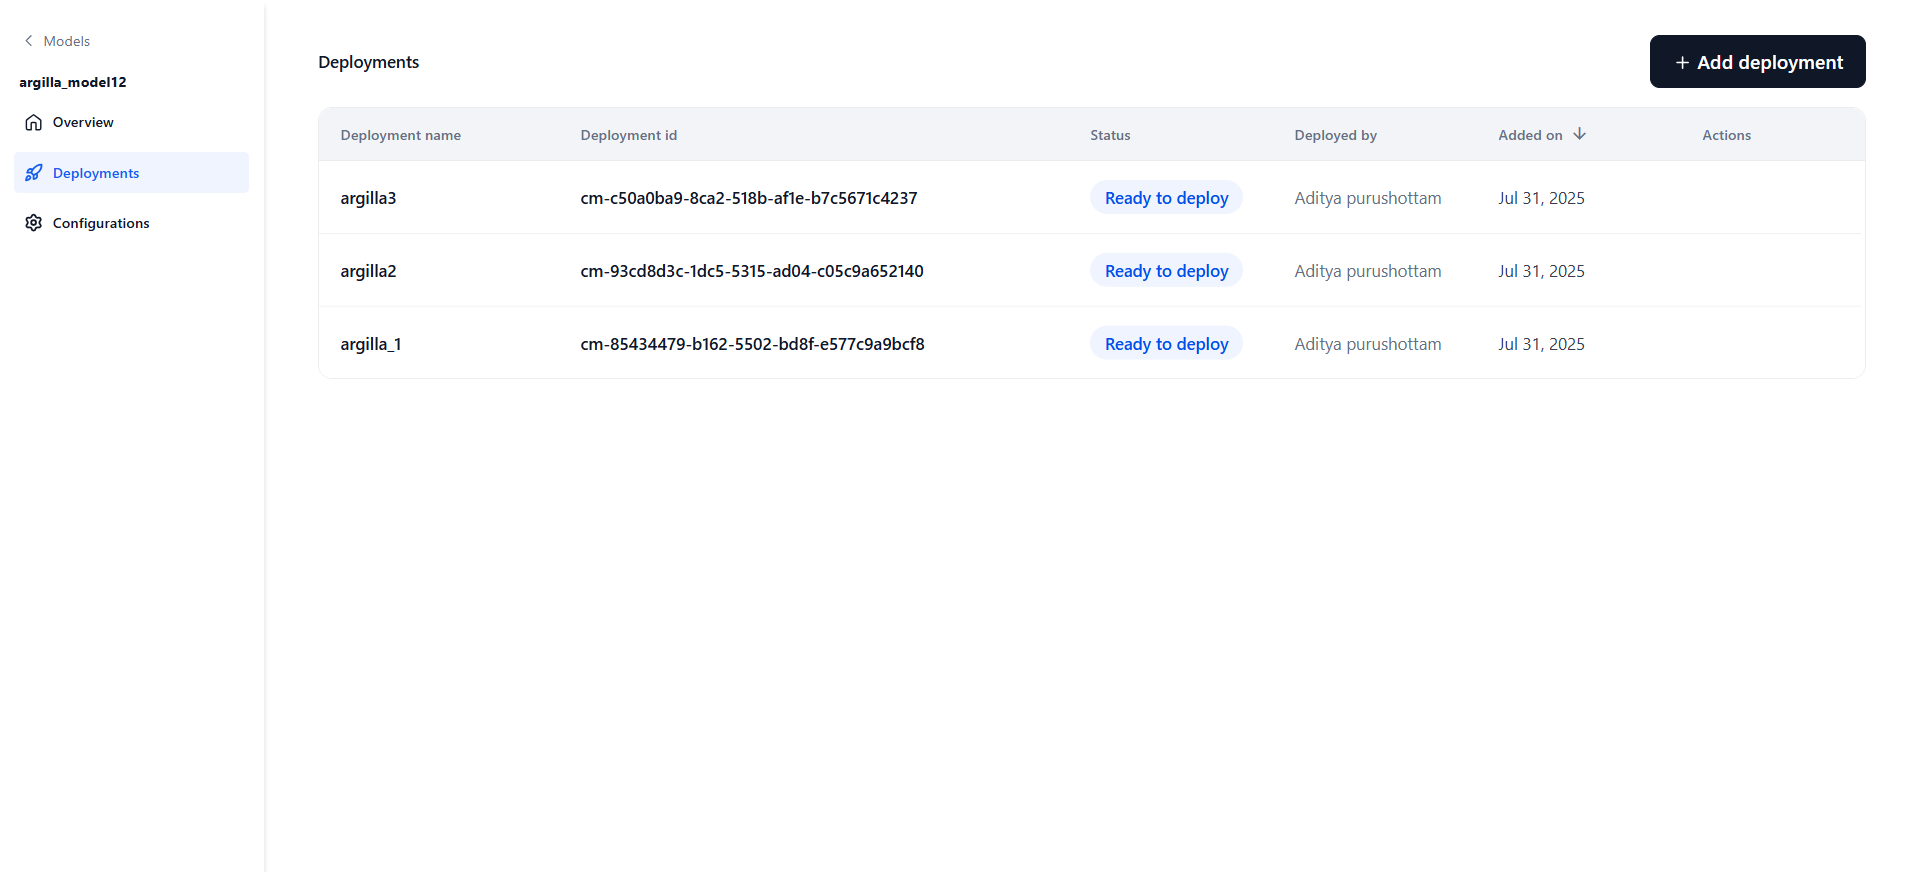Image resolution: width=1920 pixels, height=872 pixels.
Task: Select the argilla2 deployment name
Action: (368, 271)
